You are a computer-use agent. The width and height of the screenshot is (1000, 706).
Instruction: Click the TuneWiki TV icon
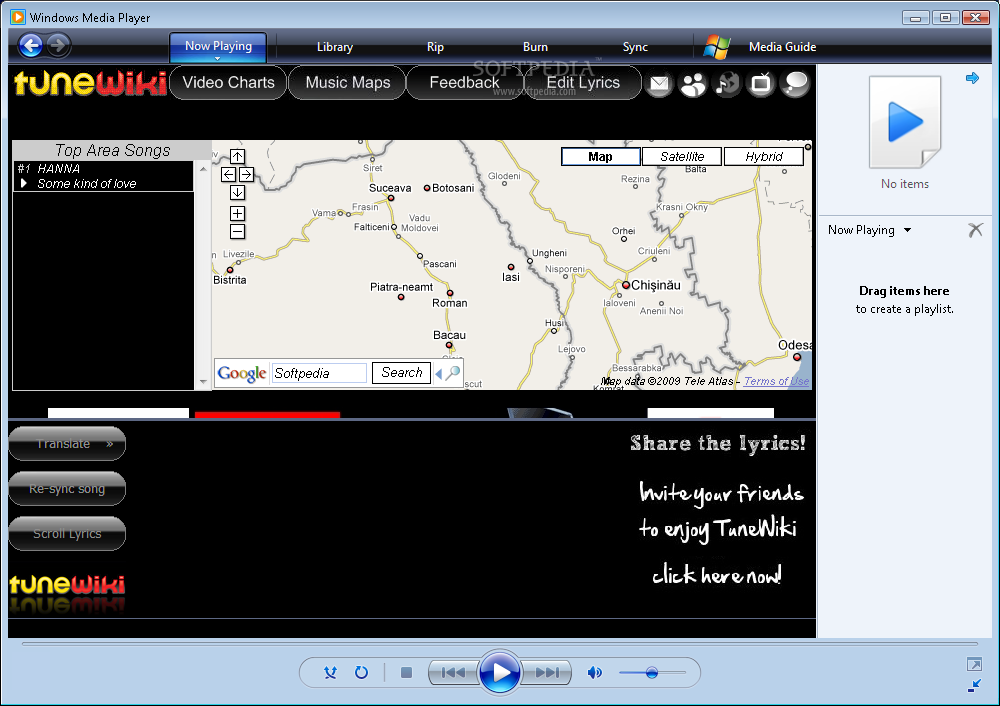pos(761,84)
